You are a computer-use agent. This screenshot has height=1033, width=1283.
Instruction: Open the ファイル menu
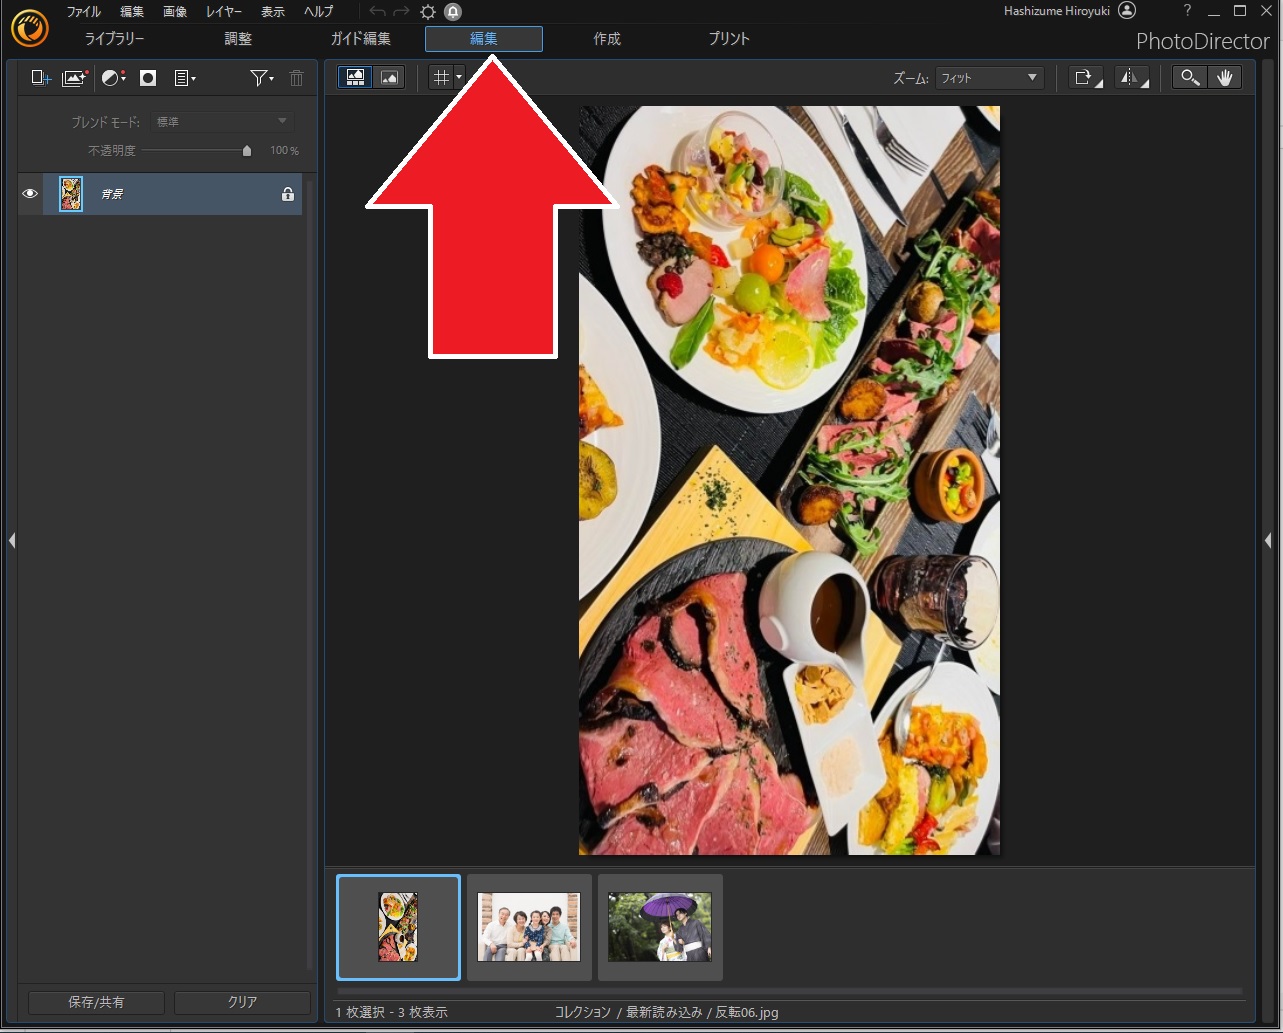(x=84, y=12)
